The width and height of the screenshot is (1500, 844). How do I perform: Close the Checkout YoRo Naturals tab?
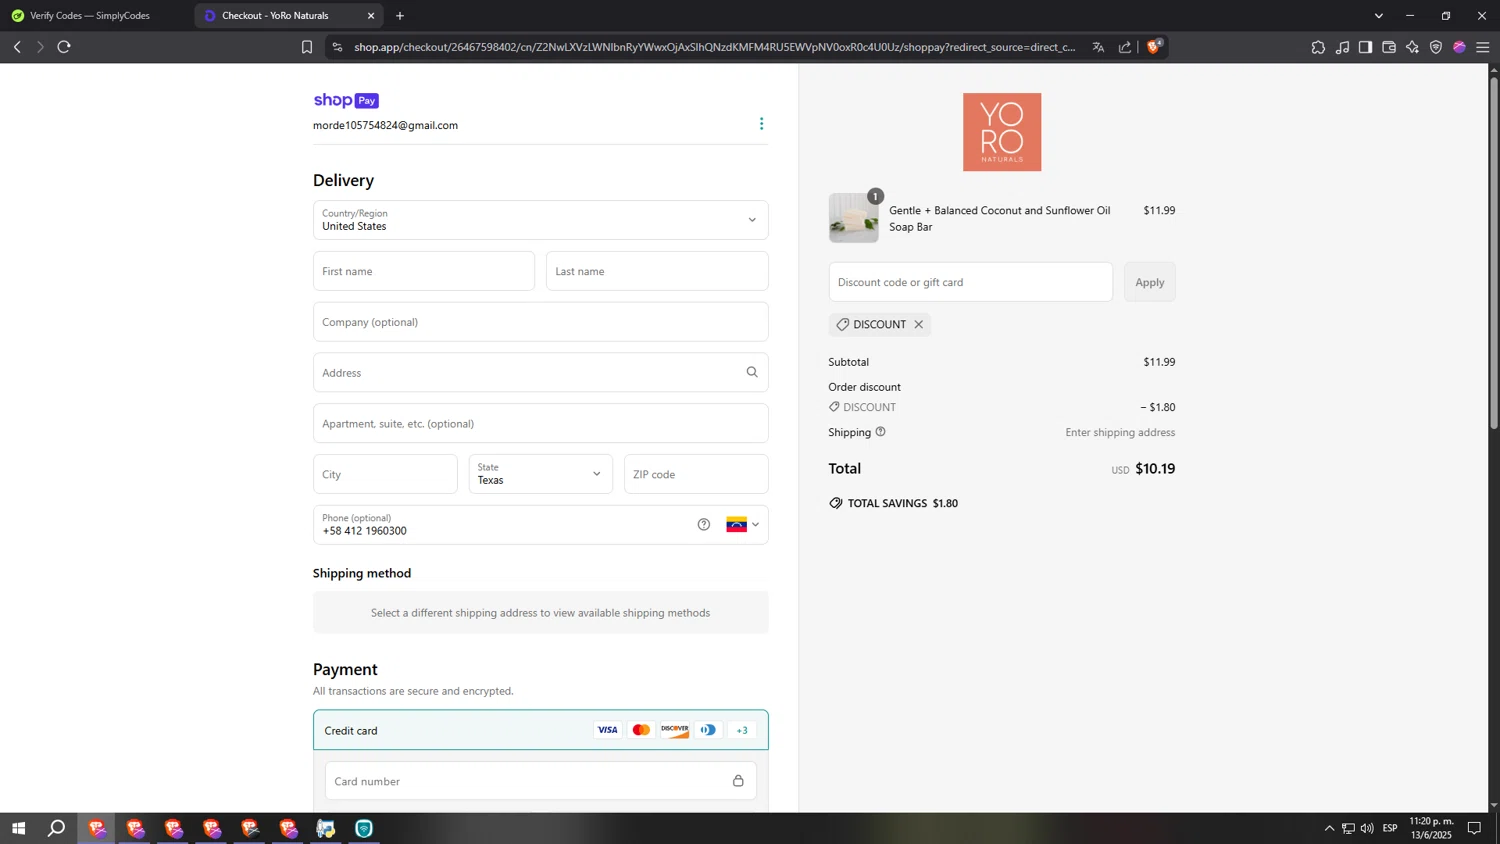[x=371, y=16]
